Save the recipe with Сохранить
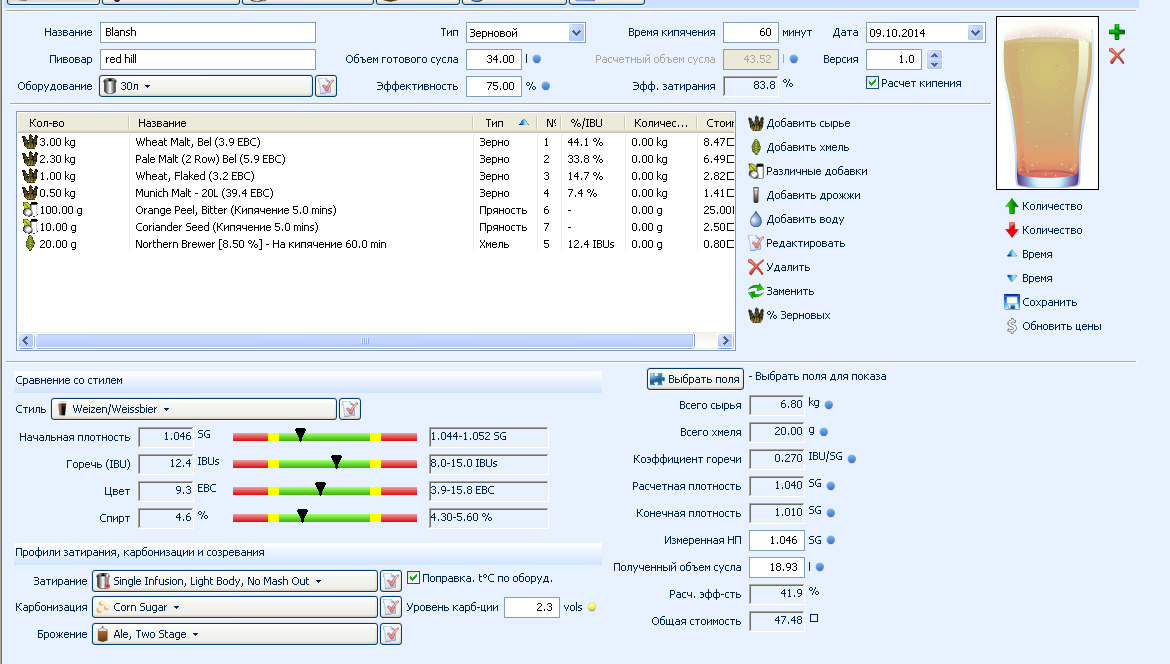This screenshot has height=664, width=1170. pos(1012,302)
